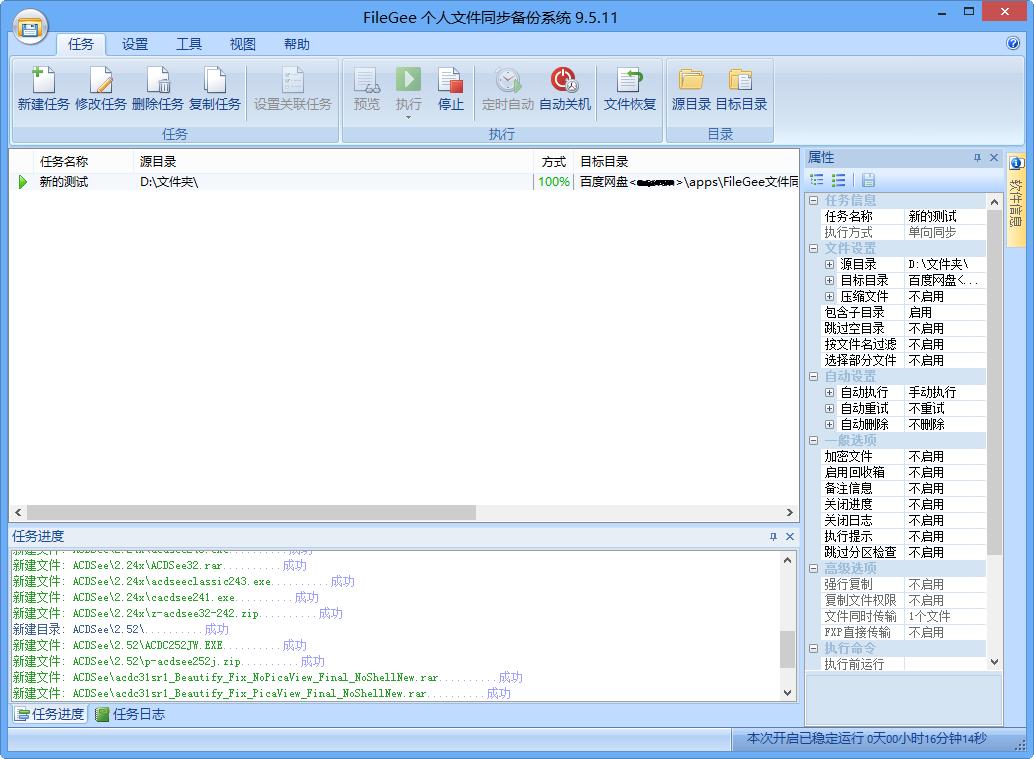Open the 源目录 source folder

(690, 81)
